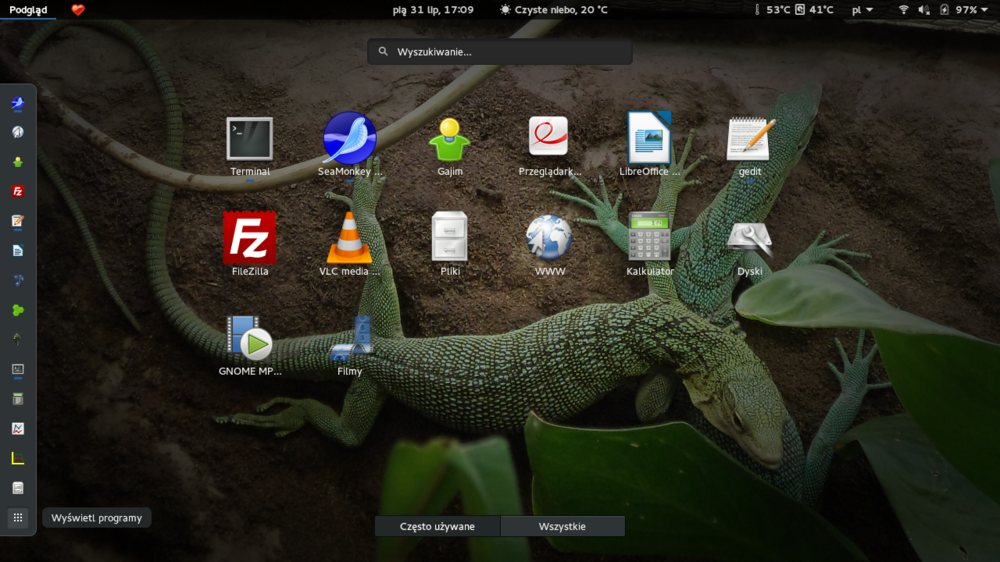
Task: Launch the Terminal application
Action: [249, 140]
